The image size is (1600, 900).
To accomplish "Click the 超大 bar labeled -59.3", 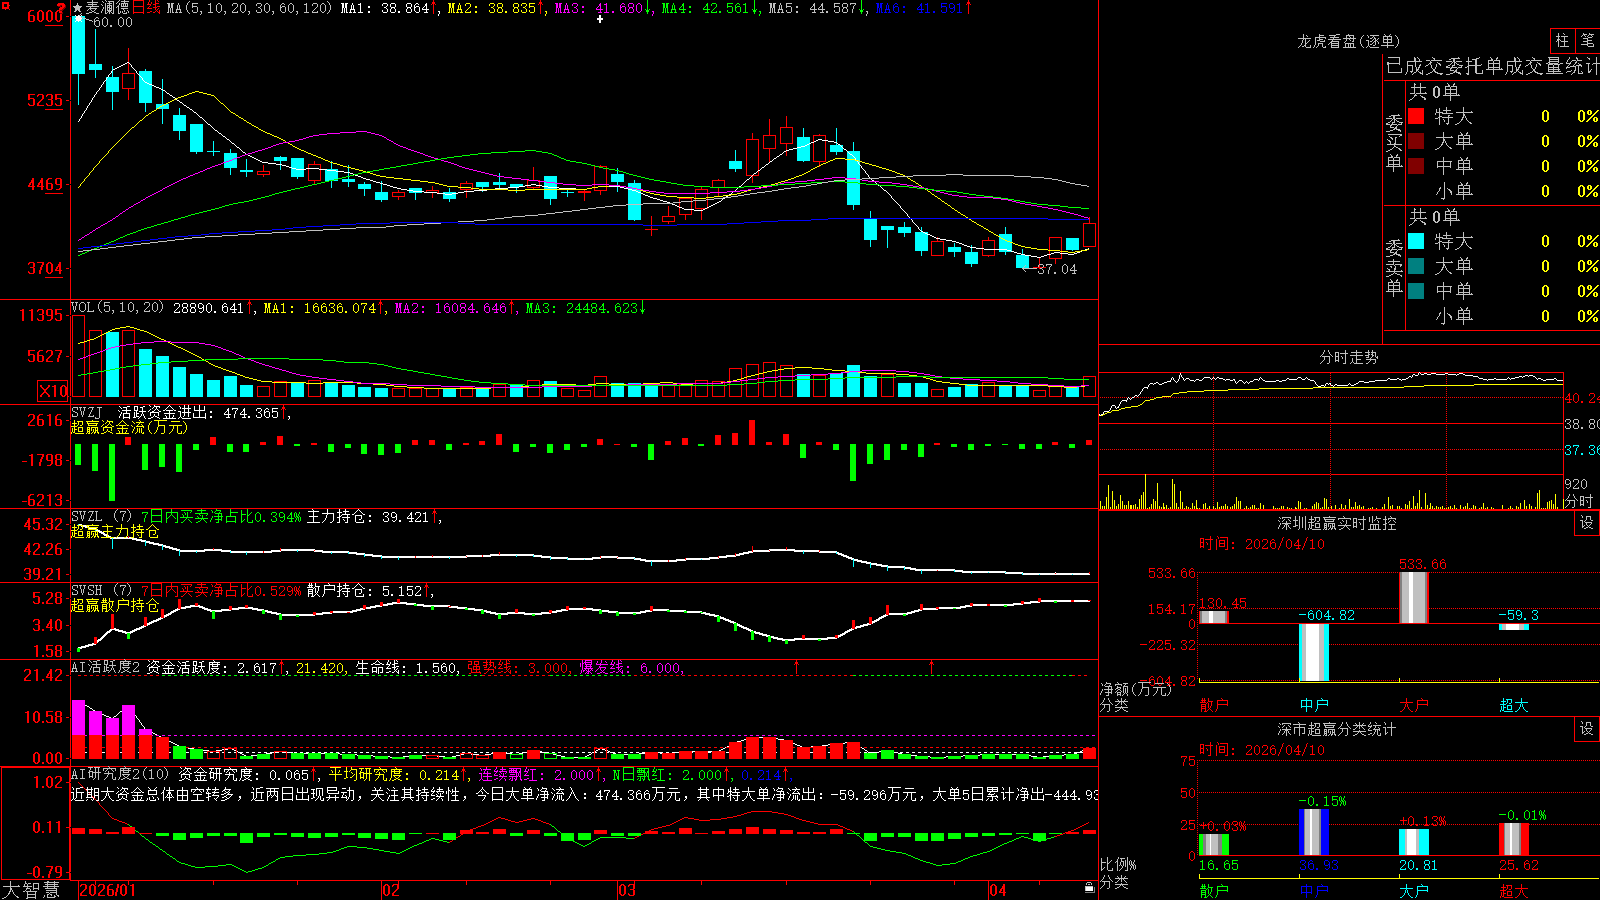I will 1514,627.
